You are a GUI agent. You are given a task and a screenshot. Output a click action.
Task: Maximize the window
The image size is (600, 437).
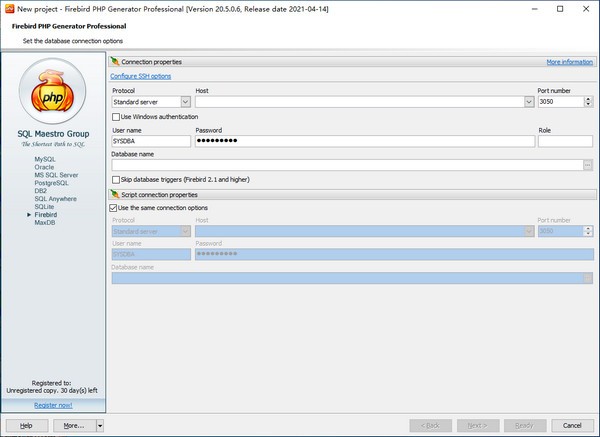pyautogui.click(x=560, y=9)
